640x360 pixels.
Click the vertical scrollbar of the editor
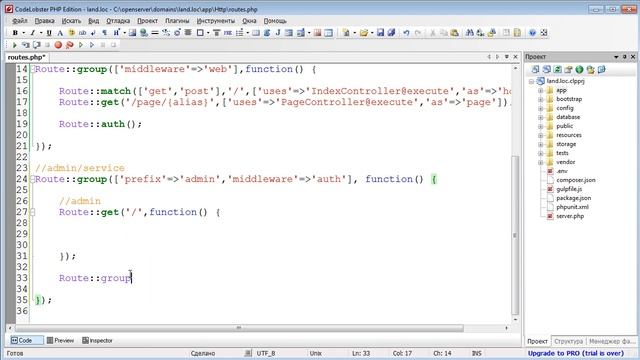(515, 235)
